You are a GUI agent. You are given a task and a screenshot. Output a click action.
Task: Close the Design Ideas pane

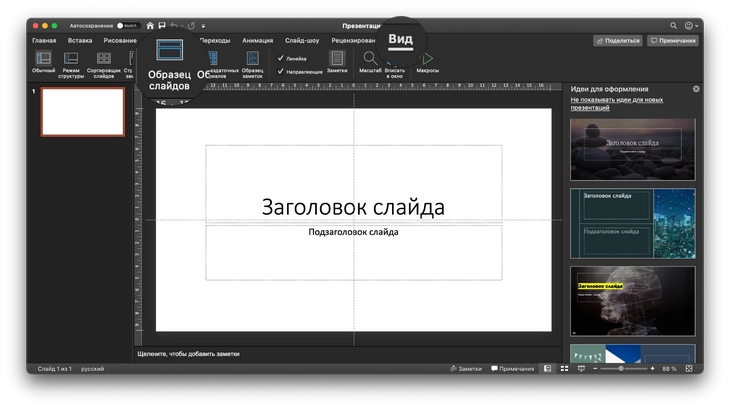pos(696,89)
